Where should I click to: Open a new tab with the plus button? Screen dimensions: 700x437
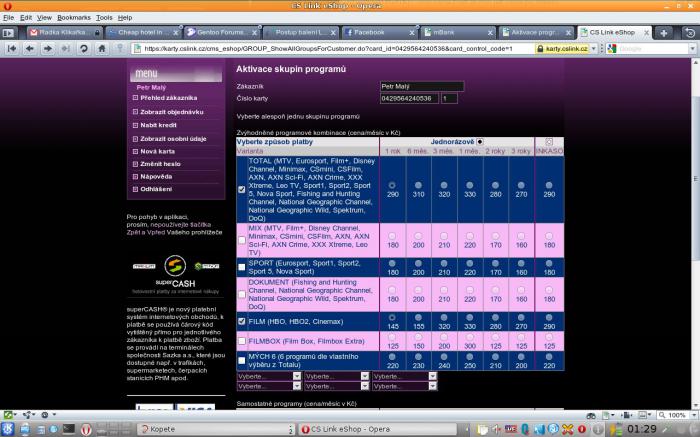[x=664, y=33]
